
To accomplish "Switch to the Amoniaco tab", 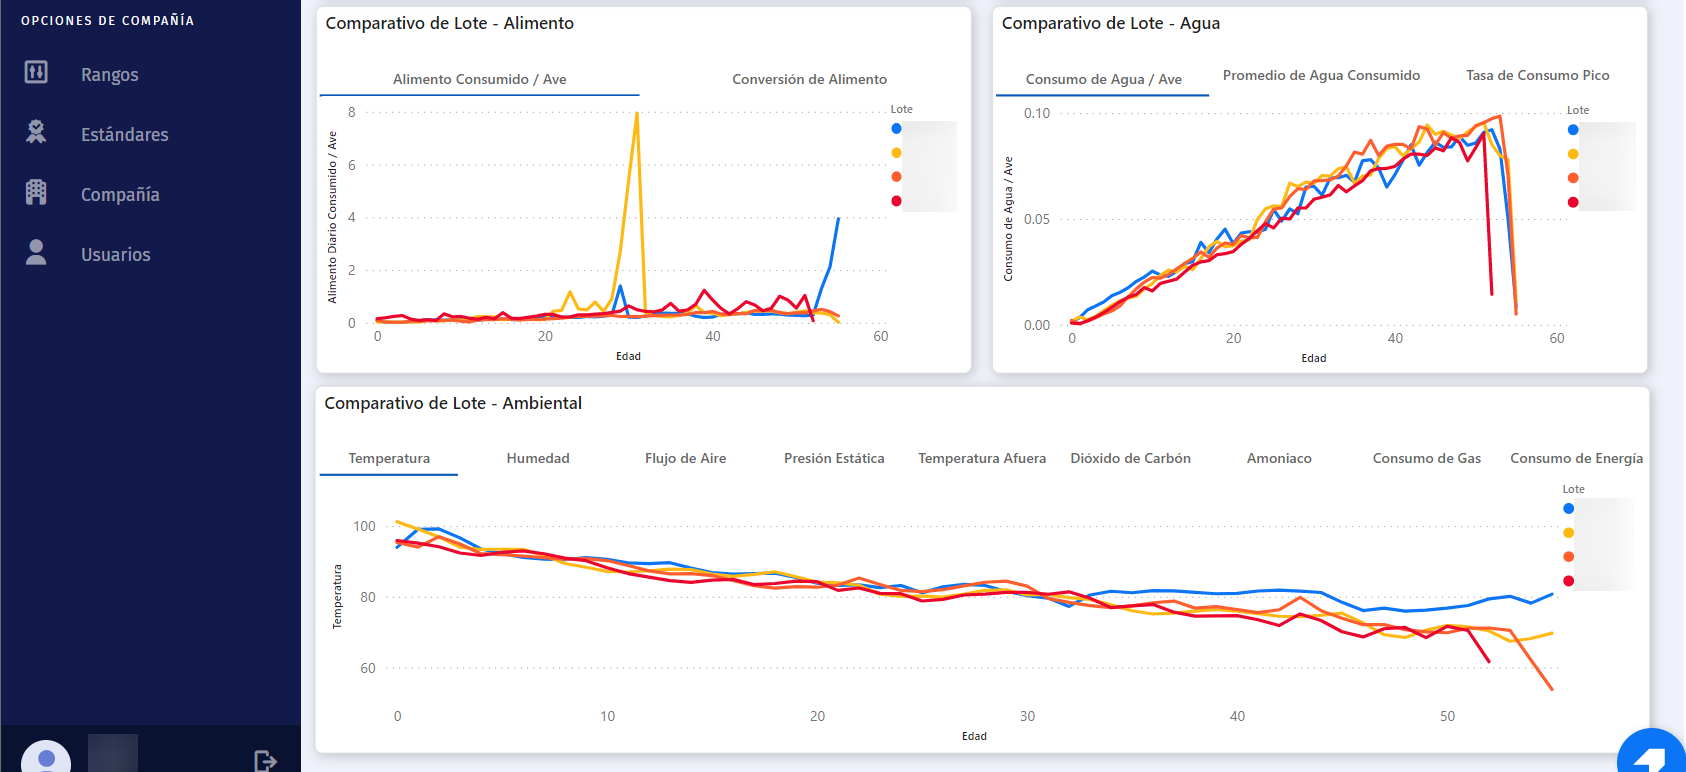I will pos(1279,458).
